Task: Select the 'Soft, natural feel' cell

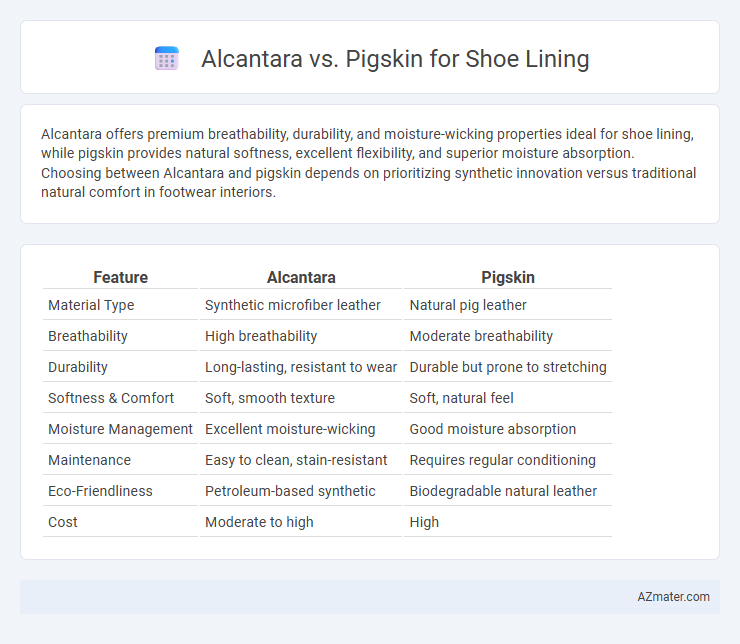Action: [461, 398]
